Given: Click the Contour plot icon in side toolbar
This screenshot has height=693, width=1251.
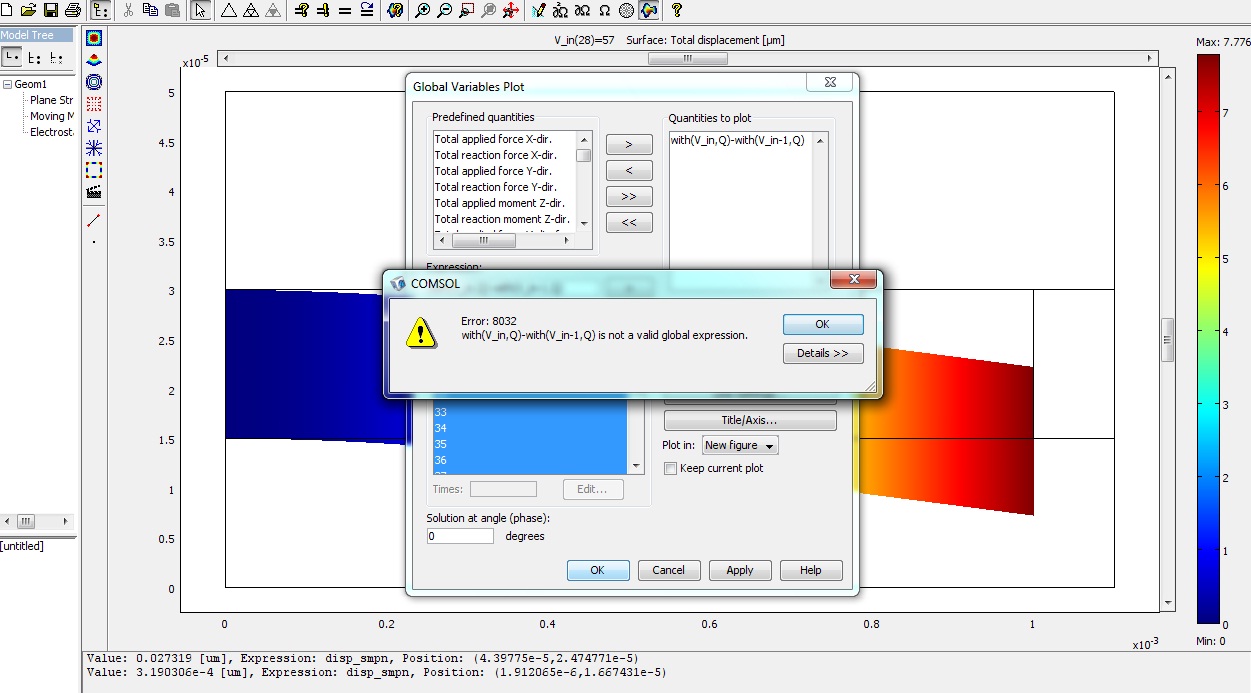Looking at the screenshot, I should pyautogui.click(x=94, y=81).
